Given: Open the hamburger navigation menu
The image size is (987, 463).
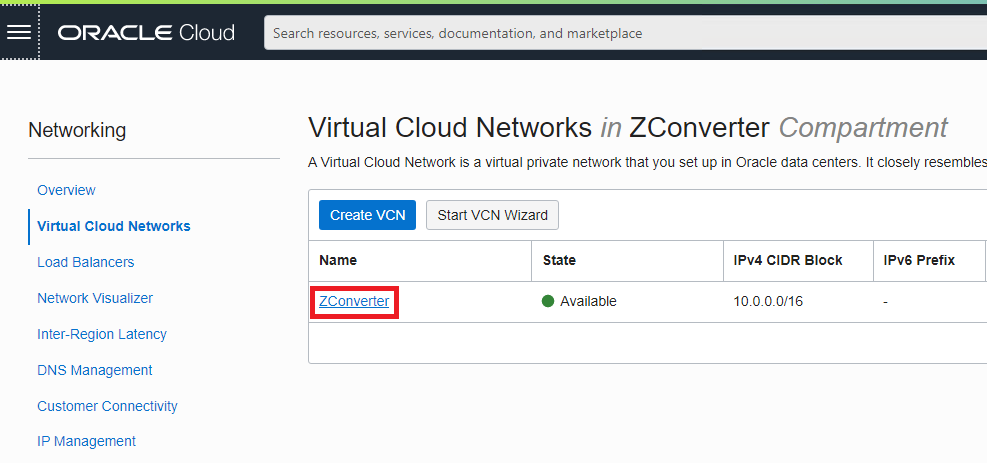Looking at the screenshot, I should (19, 32).
